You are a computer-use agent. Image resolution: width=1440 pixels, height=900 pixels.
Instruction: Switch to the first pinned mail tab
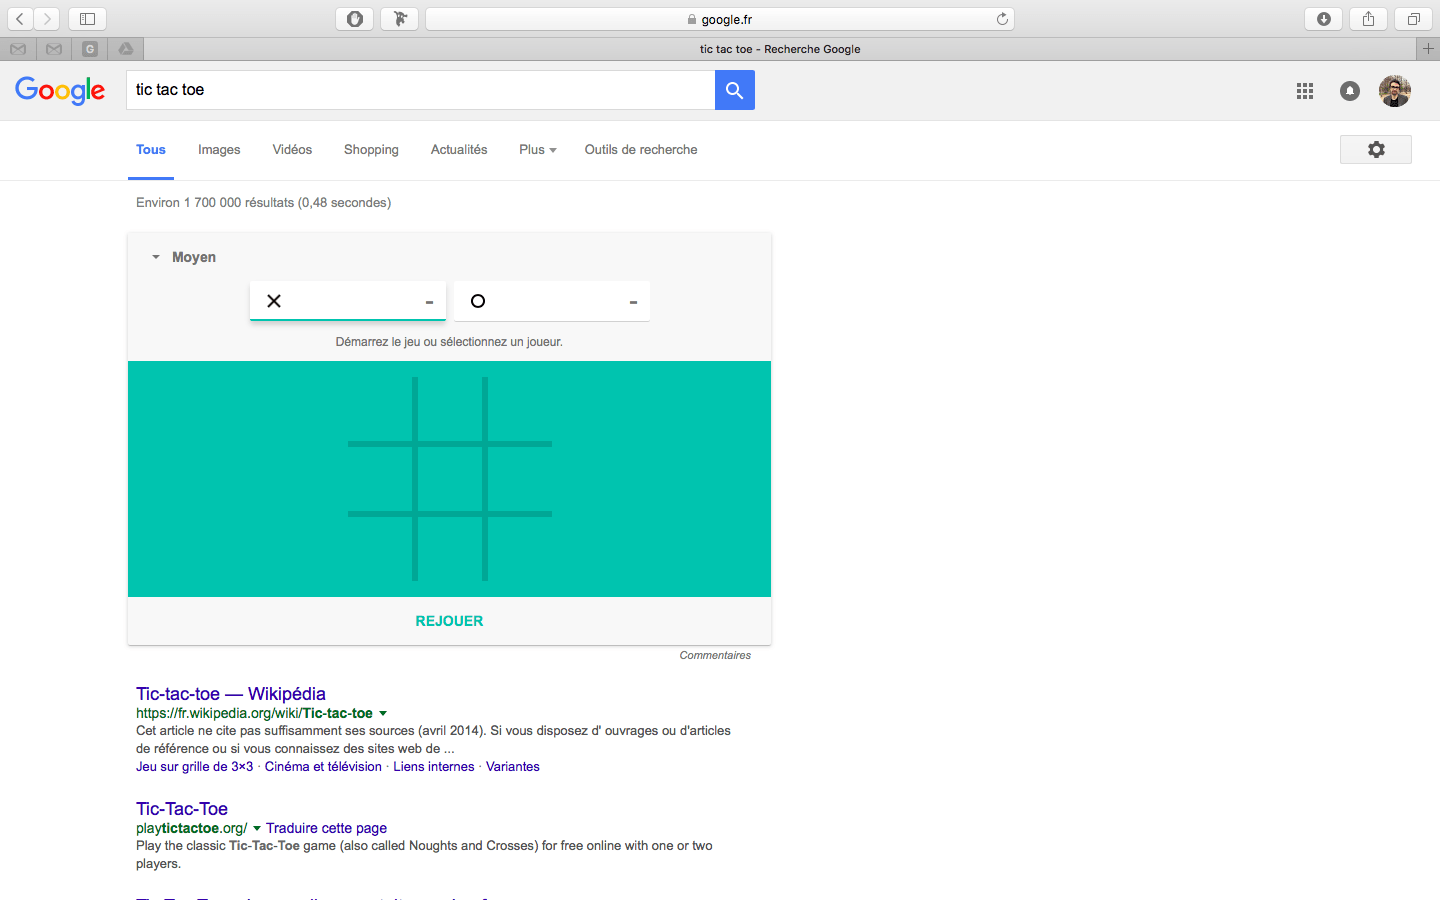tap(18, 49)
